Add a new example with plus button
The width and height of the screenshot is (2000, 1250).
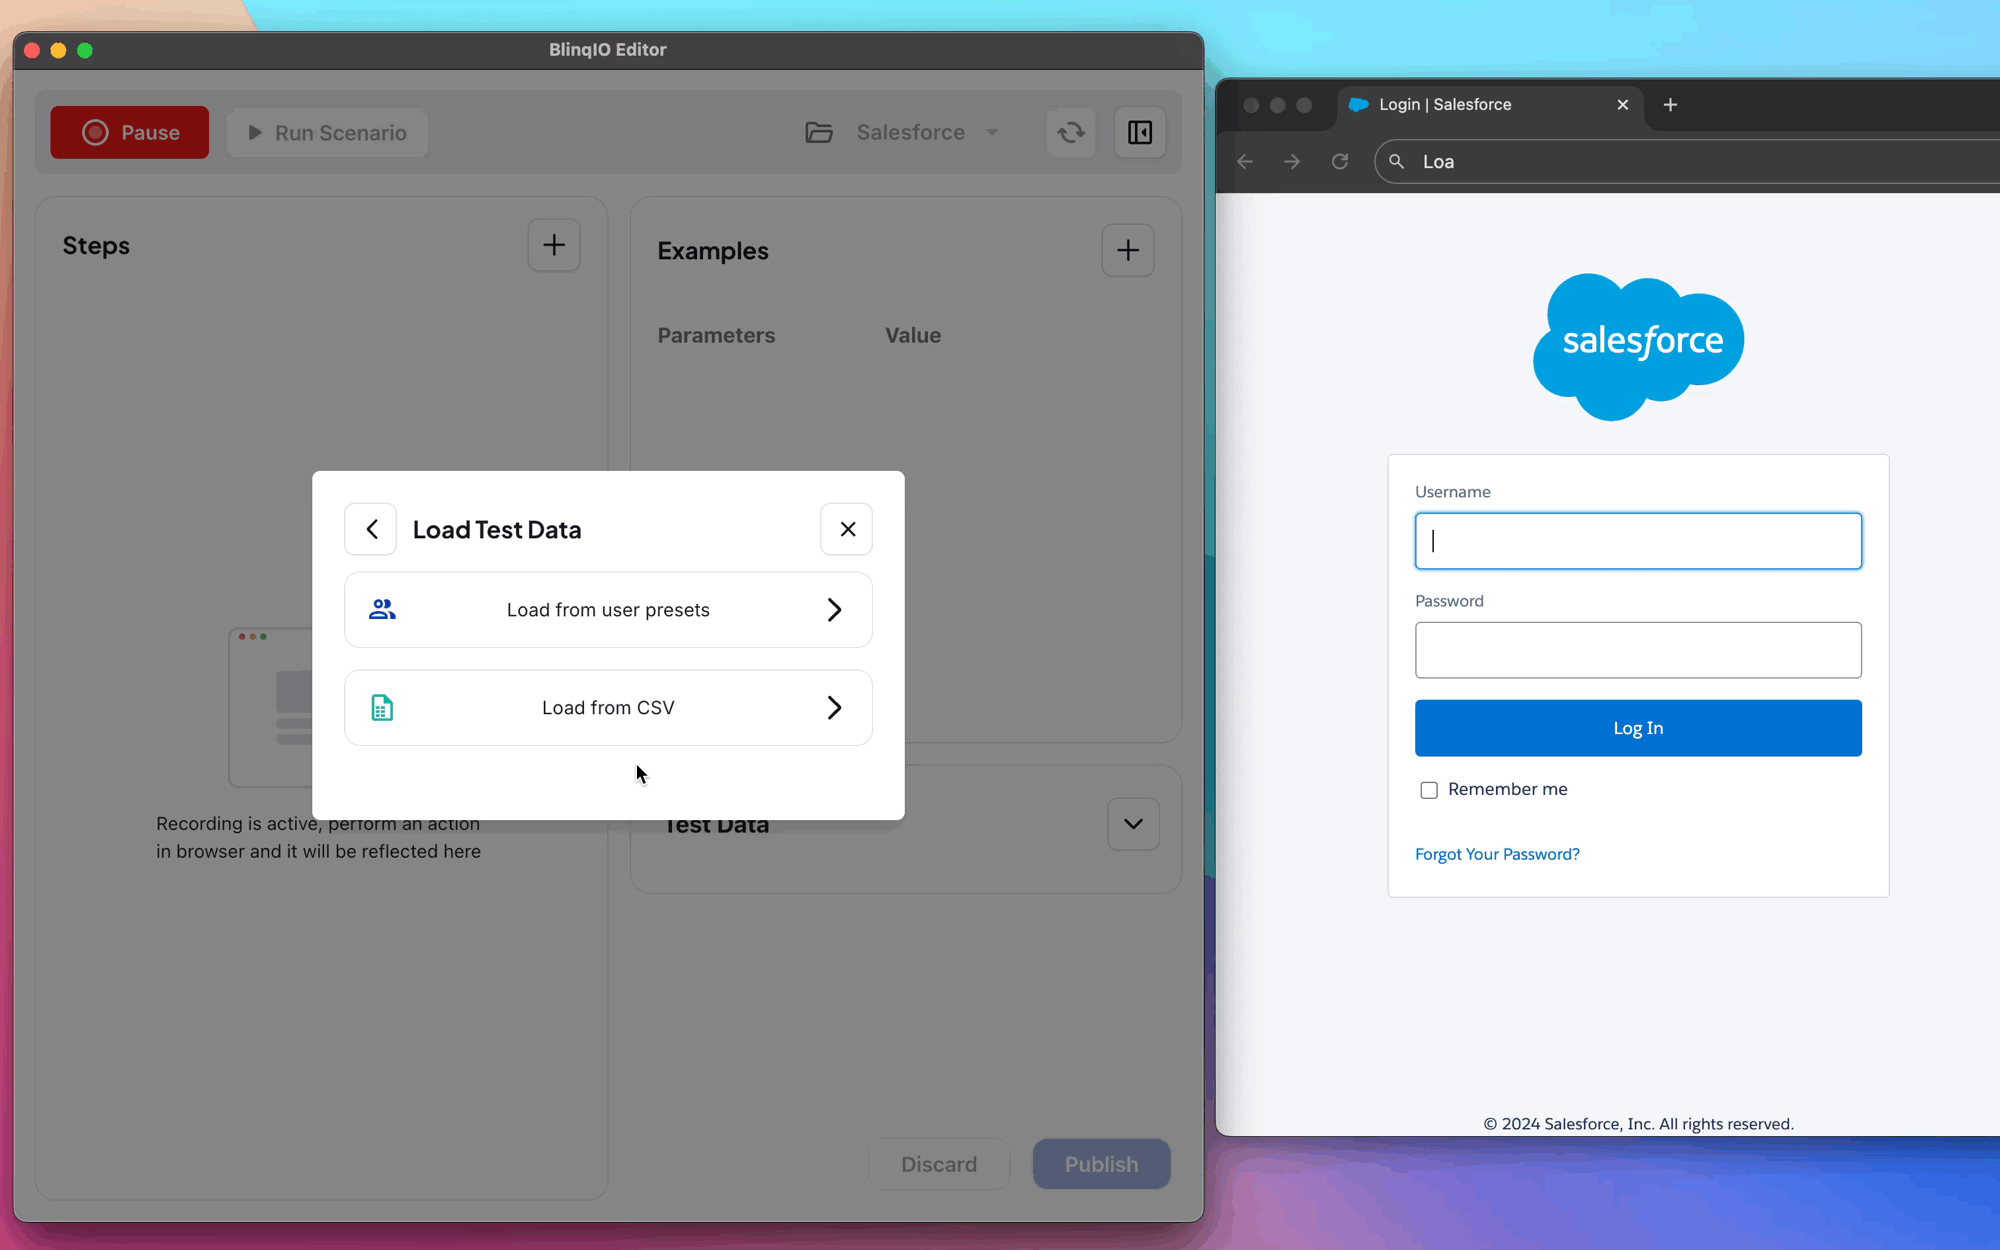[x=1128, y=250]
